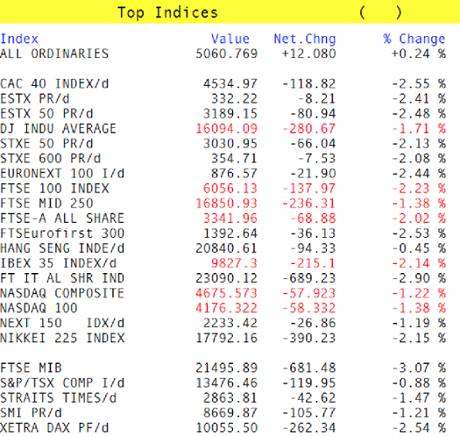Click the Top Indices title

click(168, 13)
